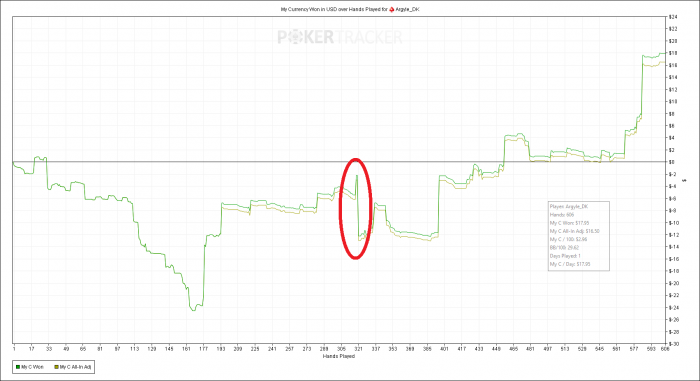Click the red PokerStars icon in chart title
This screenshot has height=381, width=700.
(392, 9)
